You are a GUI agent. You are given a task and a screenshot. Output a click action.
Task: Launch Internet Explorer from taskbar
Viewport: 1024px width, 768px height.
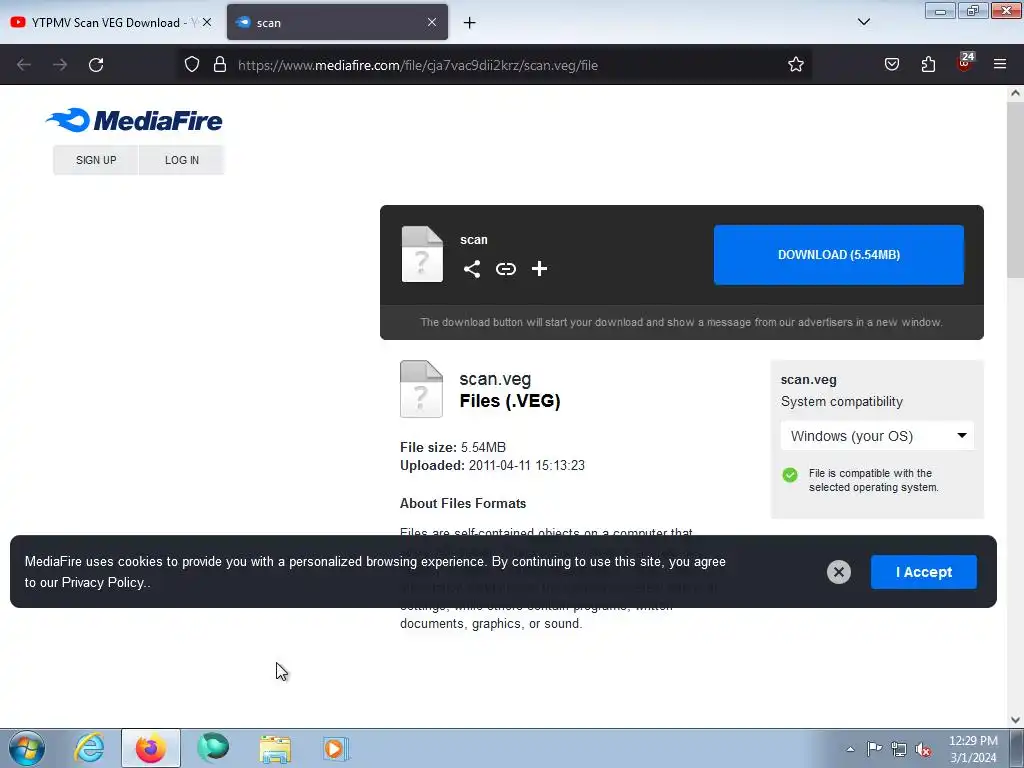point(89,748)
